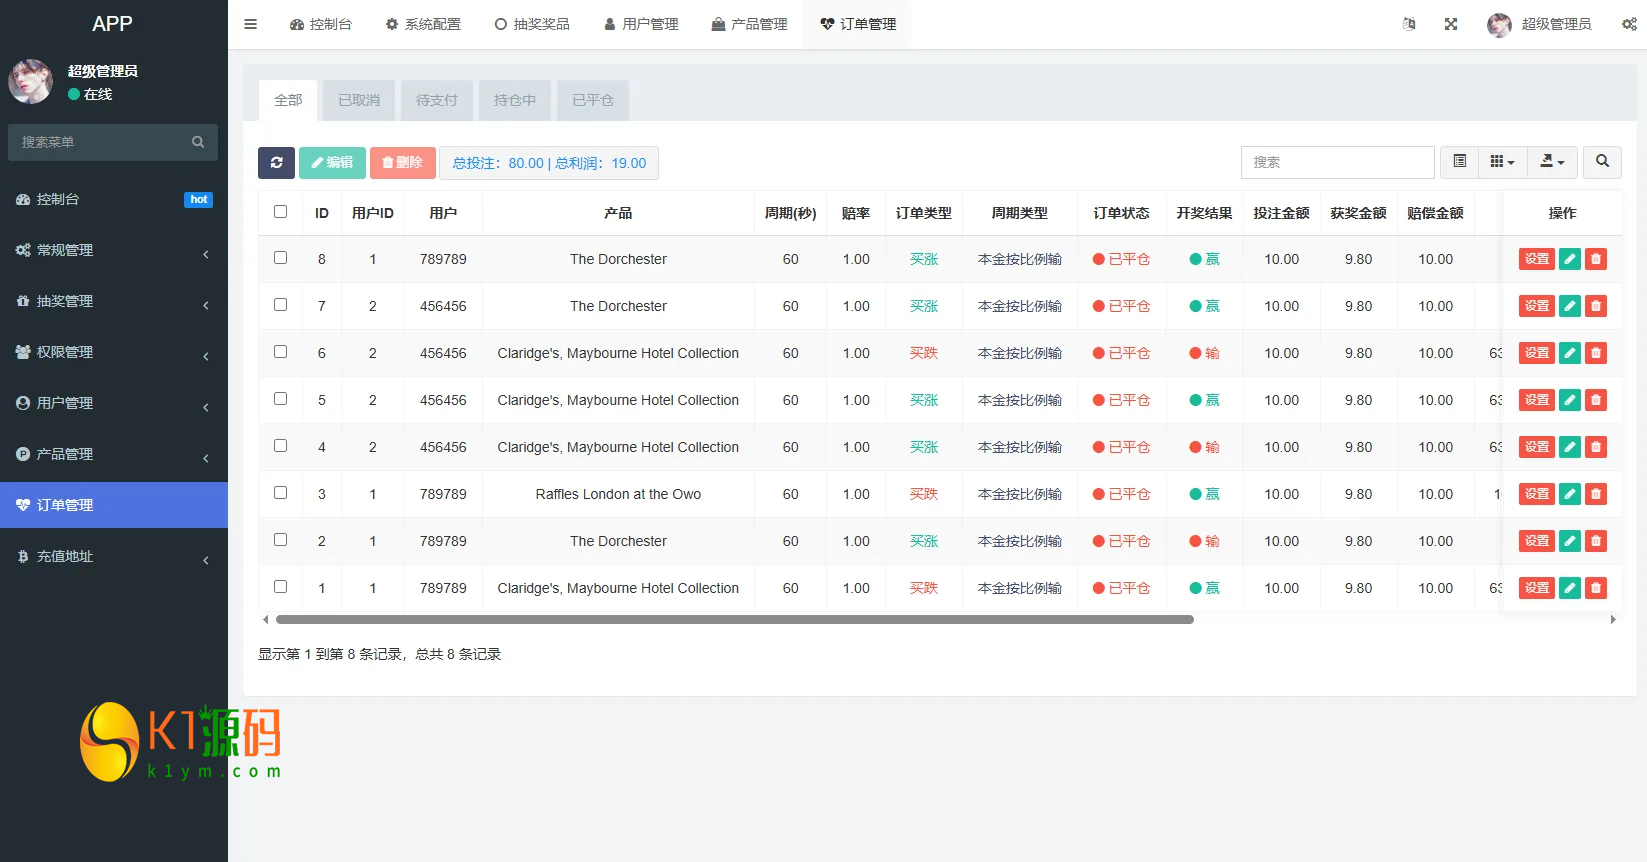
Task: Click the green edit pencil for order ID 6
Action: pos(1570,353)
